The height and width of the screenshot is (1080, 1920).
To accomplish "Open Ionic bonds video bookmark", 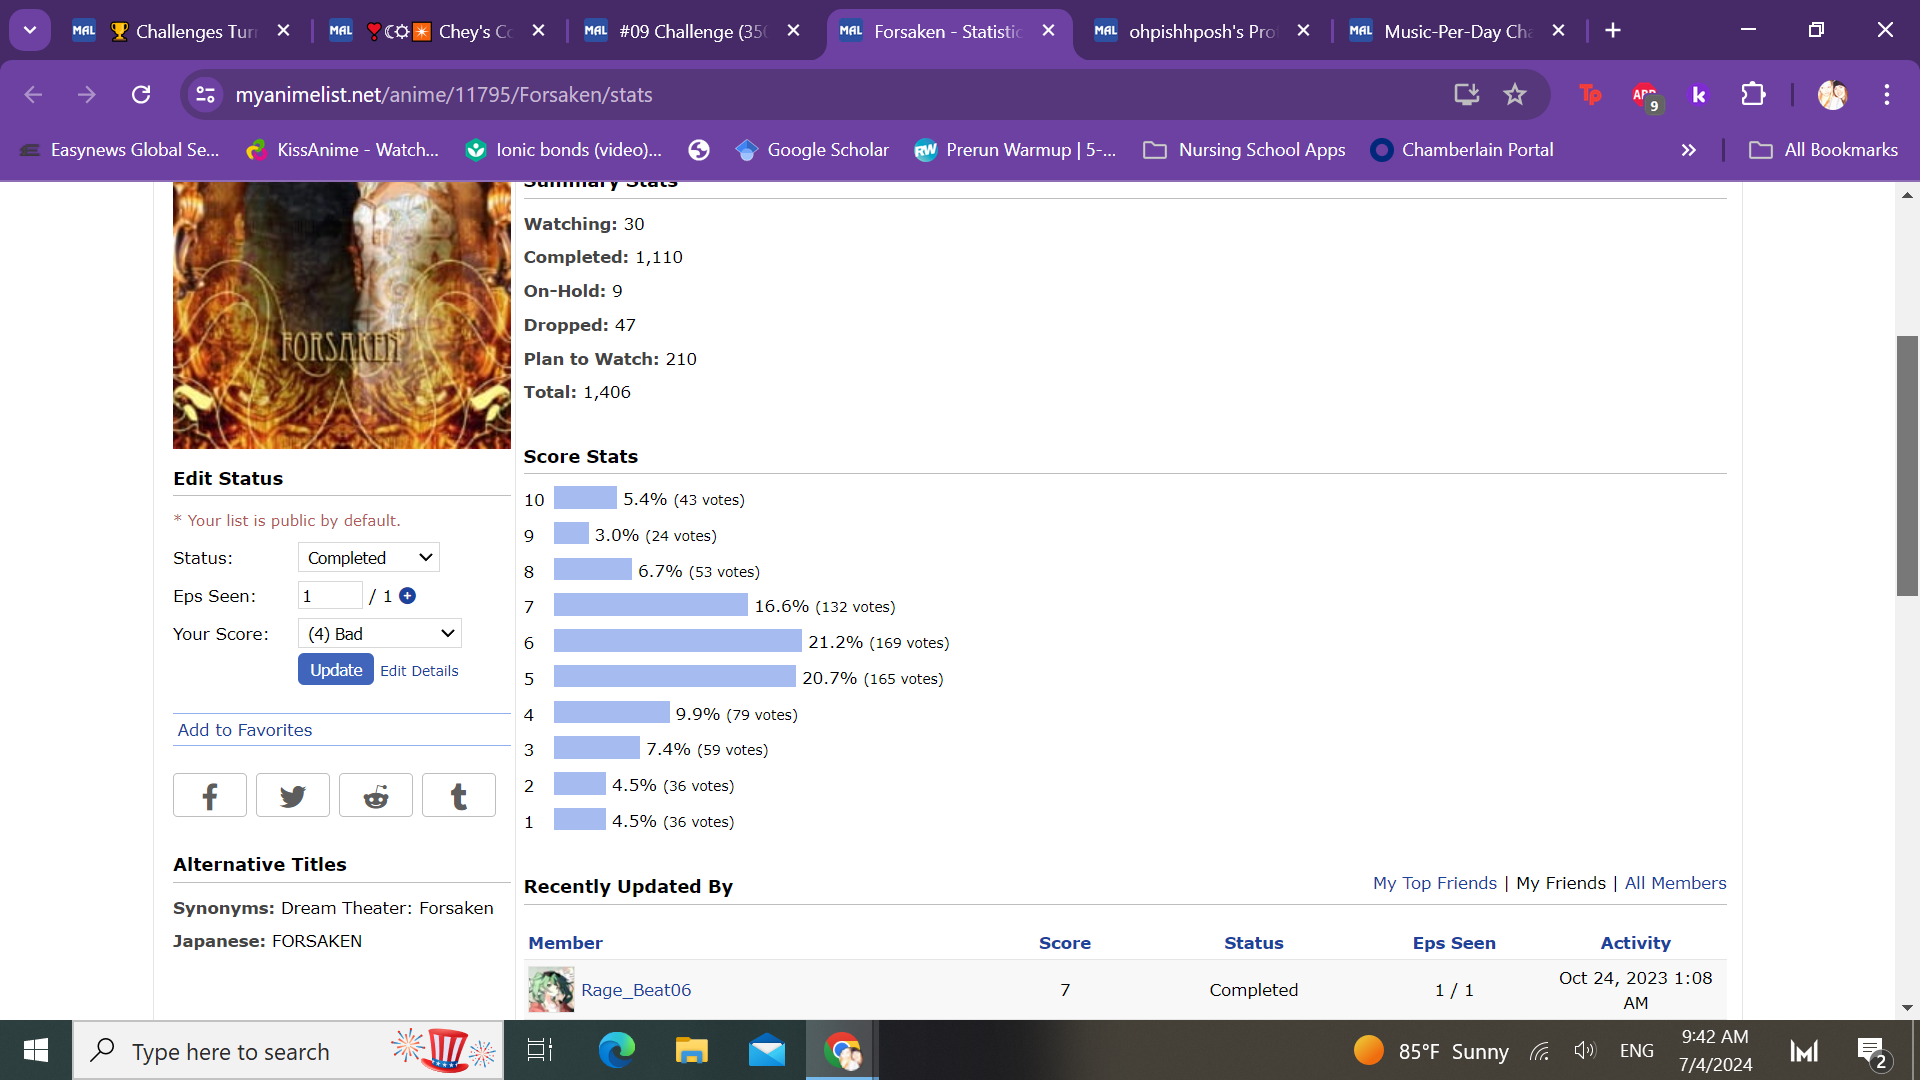I will (x=564, y=150).
